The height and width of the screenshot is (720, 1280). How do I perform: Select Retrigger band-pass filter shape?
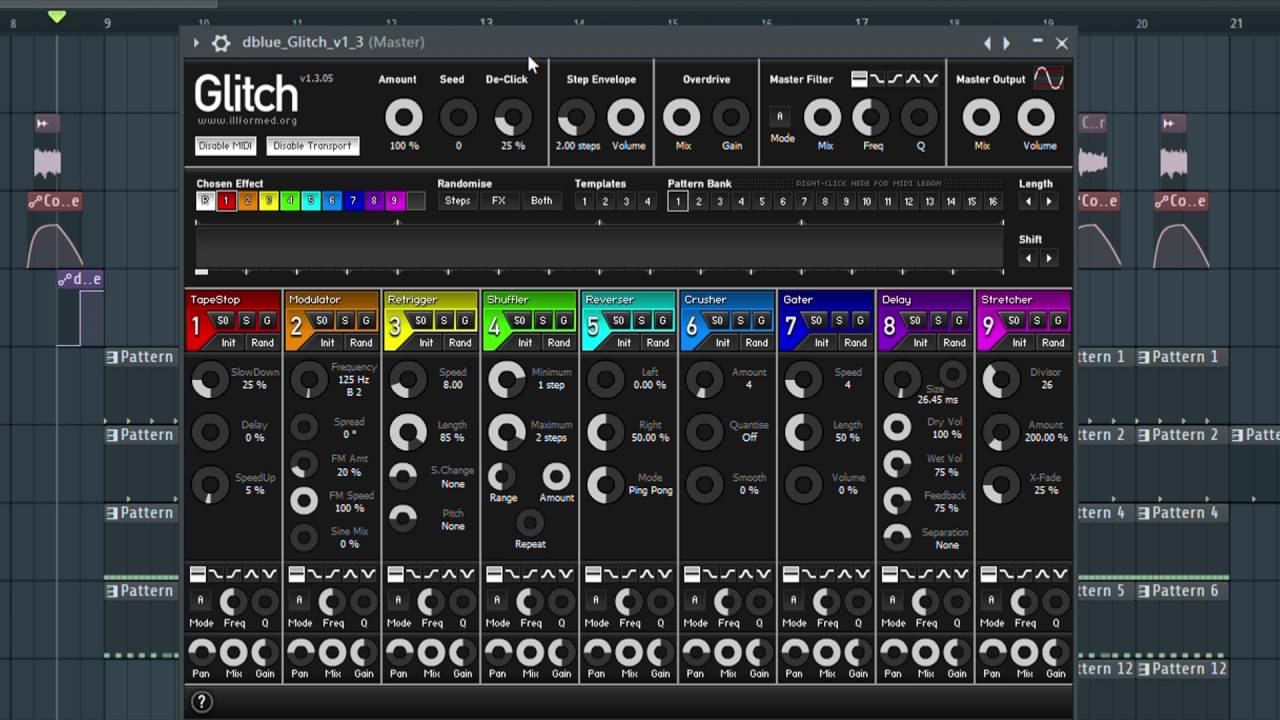pos(450,574)
